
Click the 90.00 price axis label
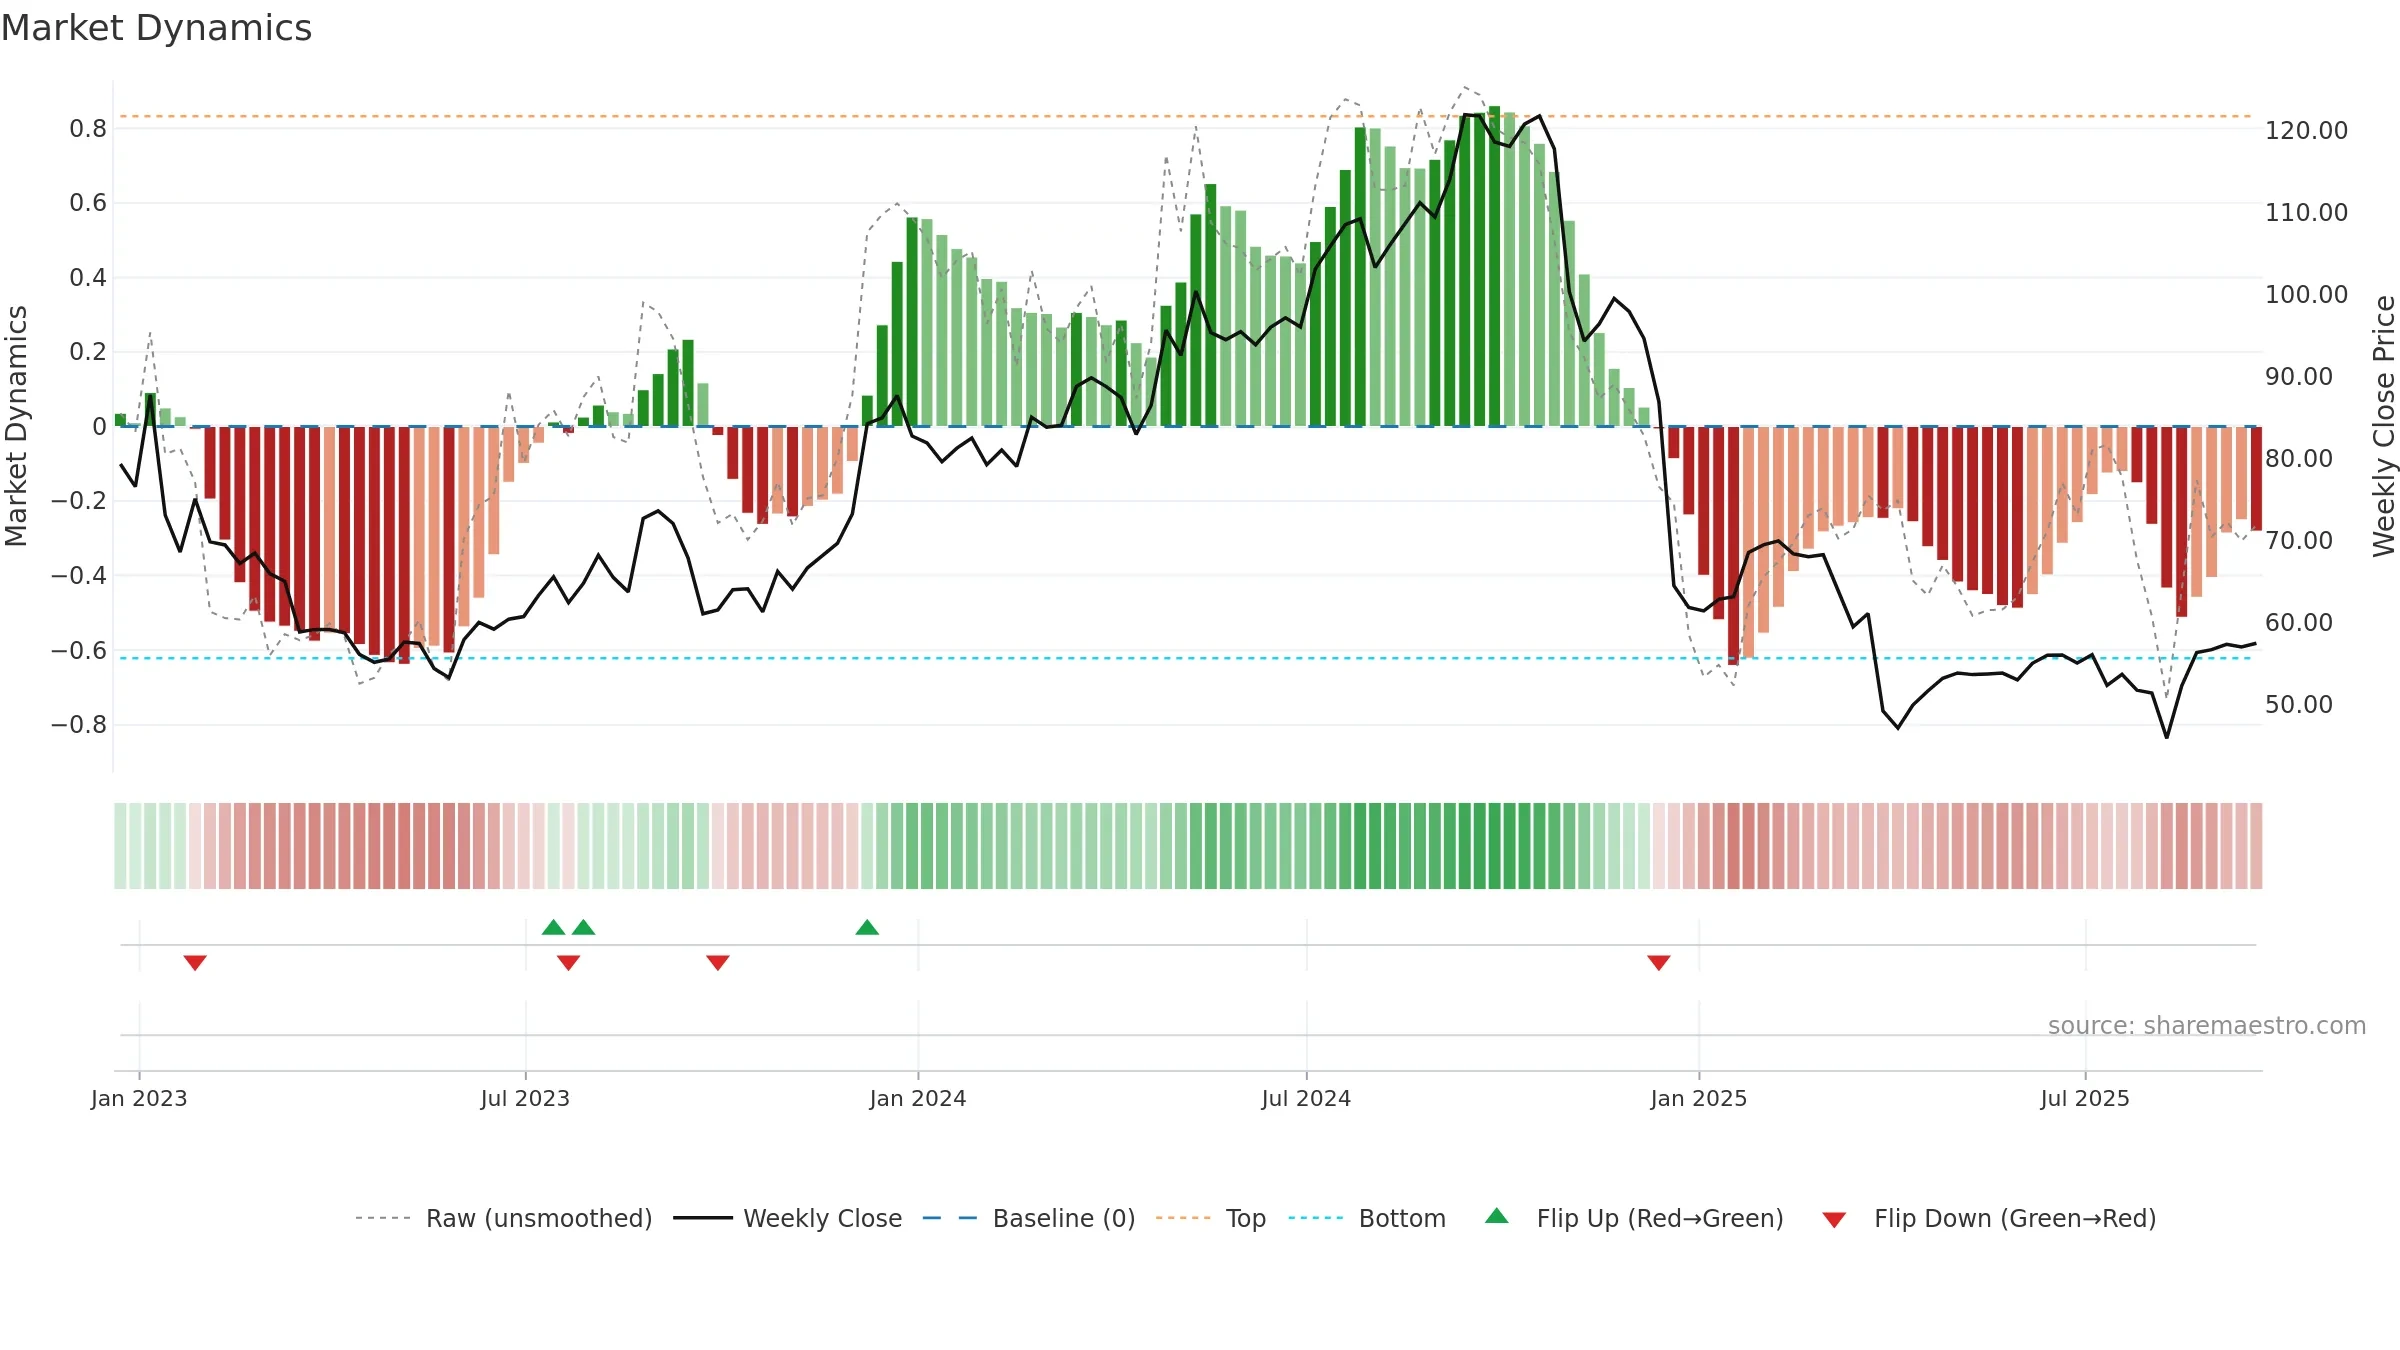(x=2299, y=377)
